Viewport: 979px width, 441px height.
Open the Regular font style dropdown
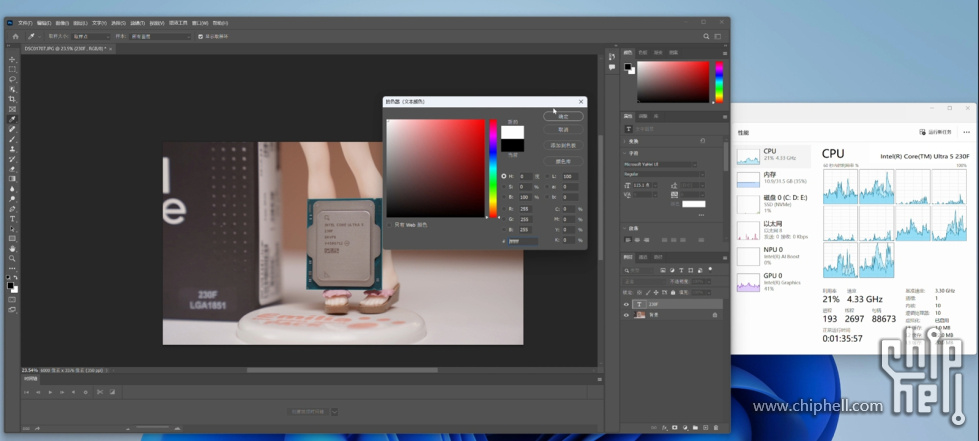click(x=664, y=174)
